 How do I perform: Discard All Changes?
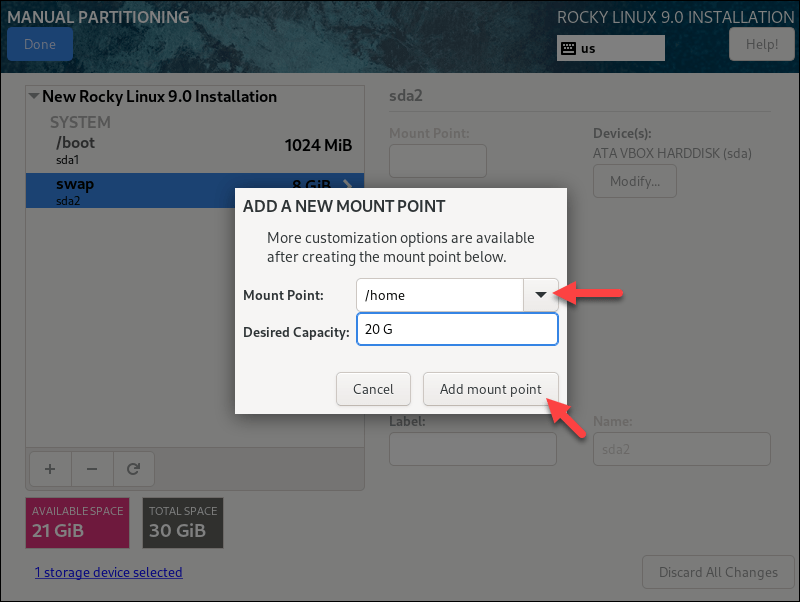coord(718,571)
